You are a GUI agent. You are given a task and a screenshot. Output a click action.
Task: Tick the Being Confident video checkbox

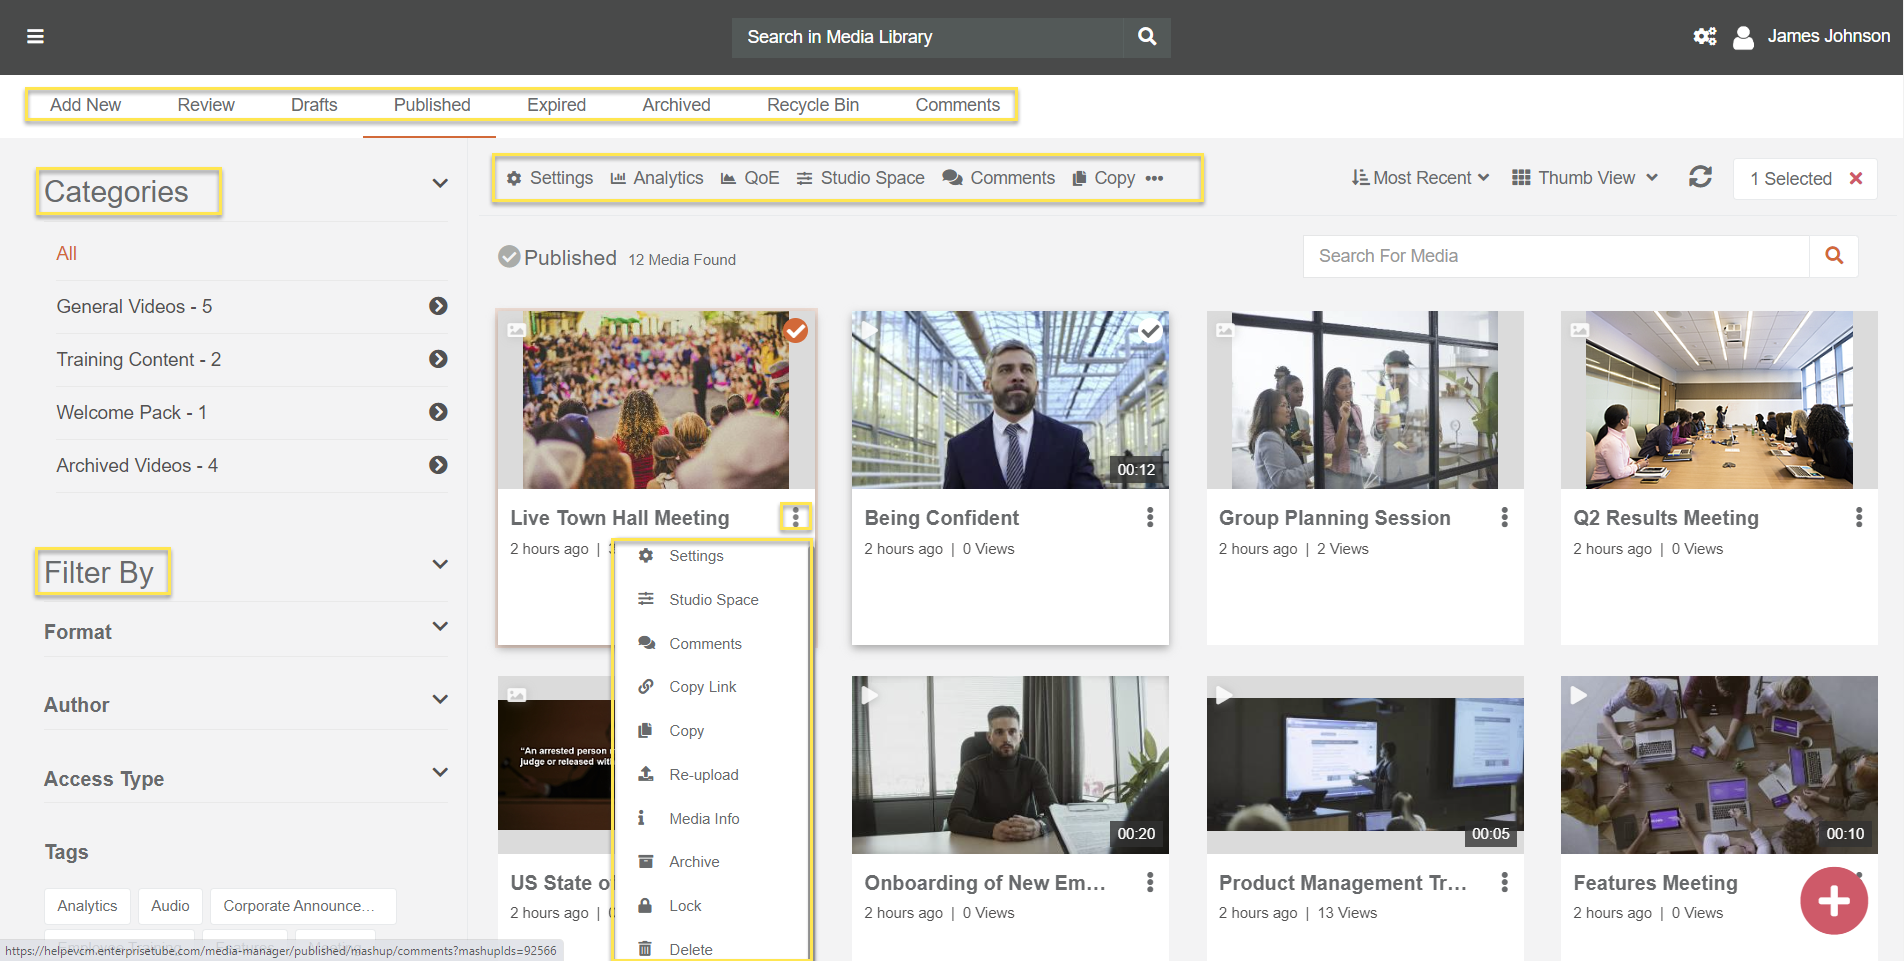tap(1150, 330)
